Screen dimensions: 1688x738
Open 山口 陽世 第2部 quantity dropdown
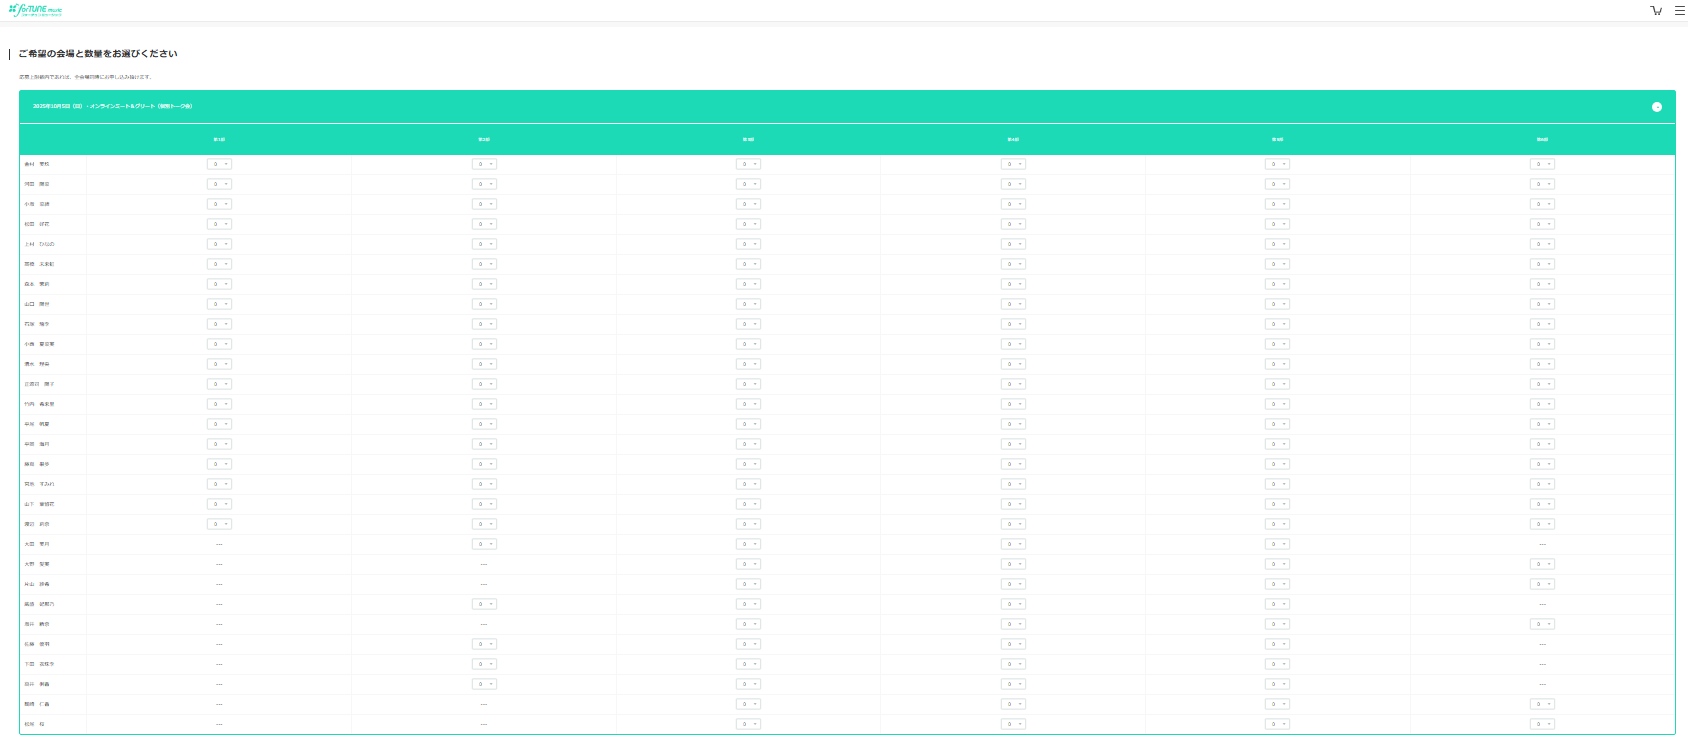[484, 304]
